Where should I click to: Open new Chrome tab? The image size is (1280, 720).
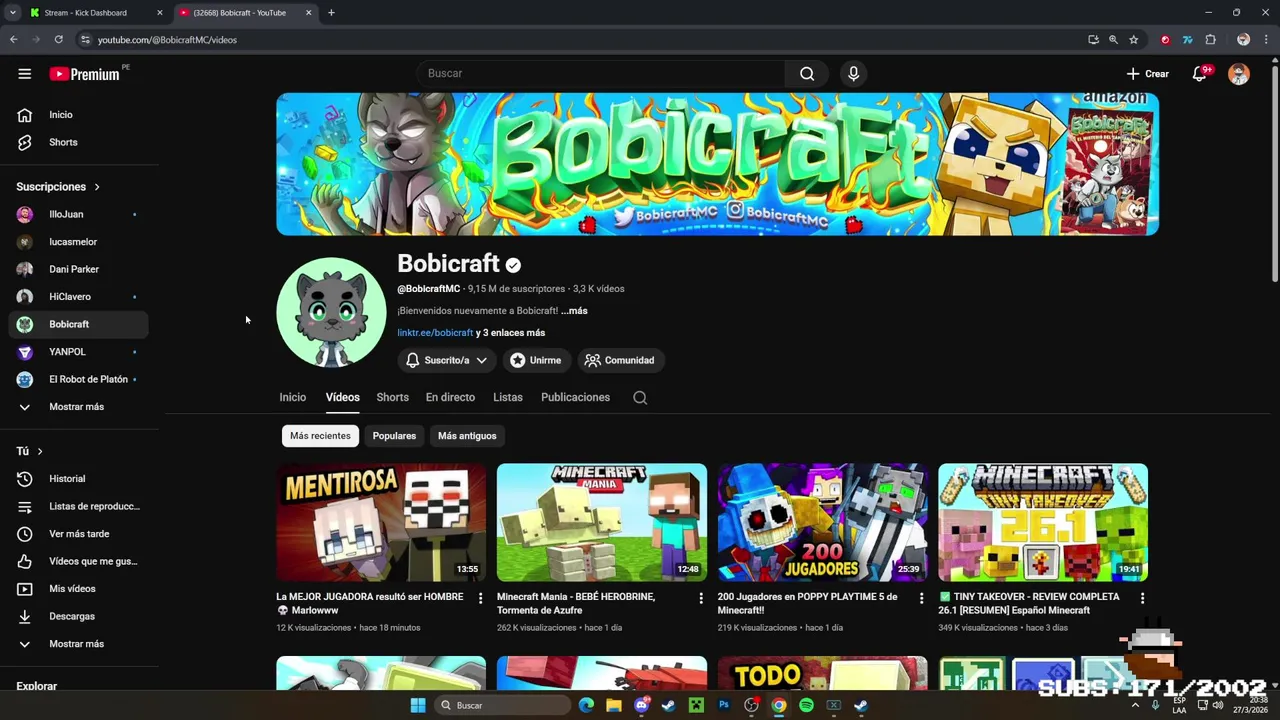pos(331,13)
